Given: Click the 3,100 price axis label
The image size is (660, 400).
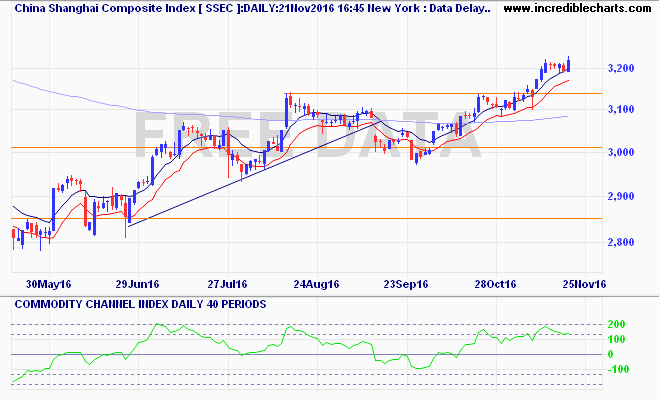Looking at the screenshot, I should coord(621,109).
